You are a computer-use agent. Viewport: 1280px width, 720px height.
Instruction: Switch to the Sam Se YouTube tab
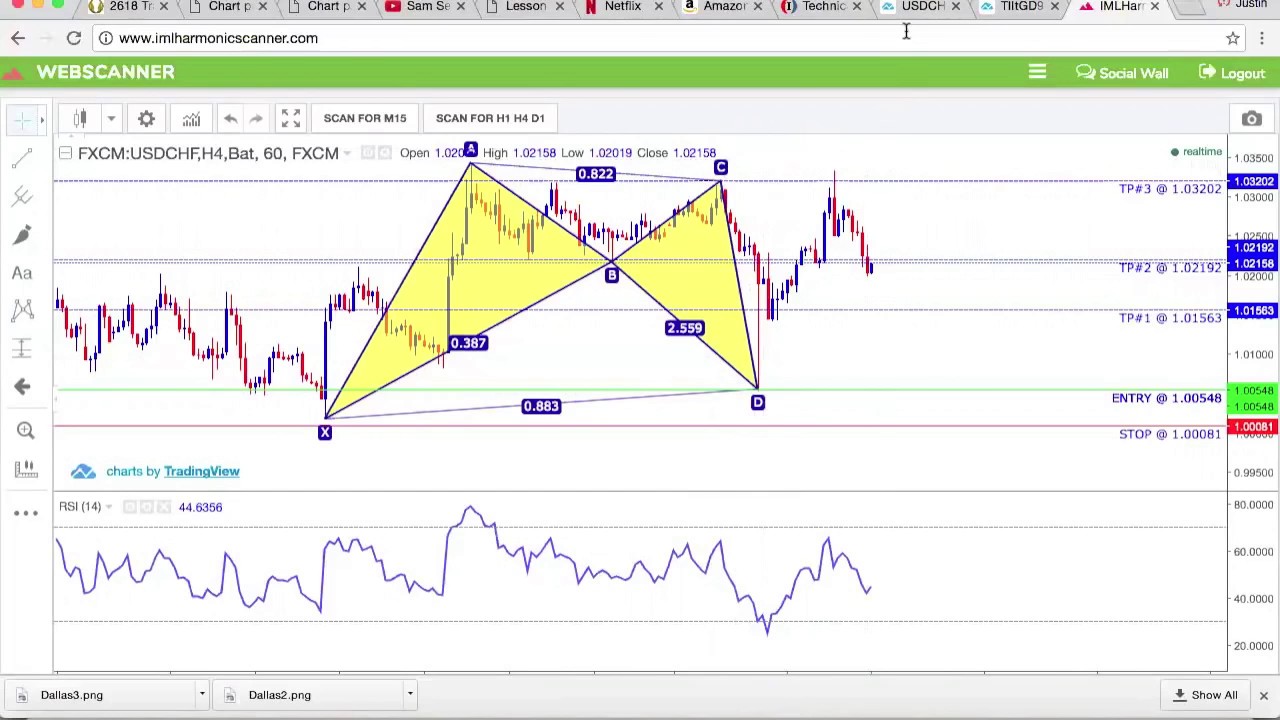coord(427,7)
